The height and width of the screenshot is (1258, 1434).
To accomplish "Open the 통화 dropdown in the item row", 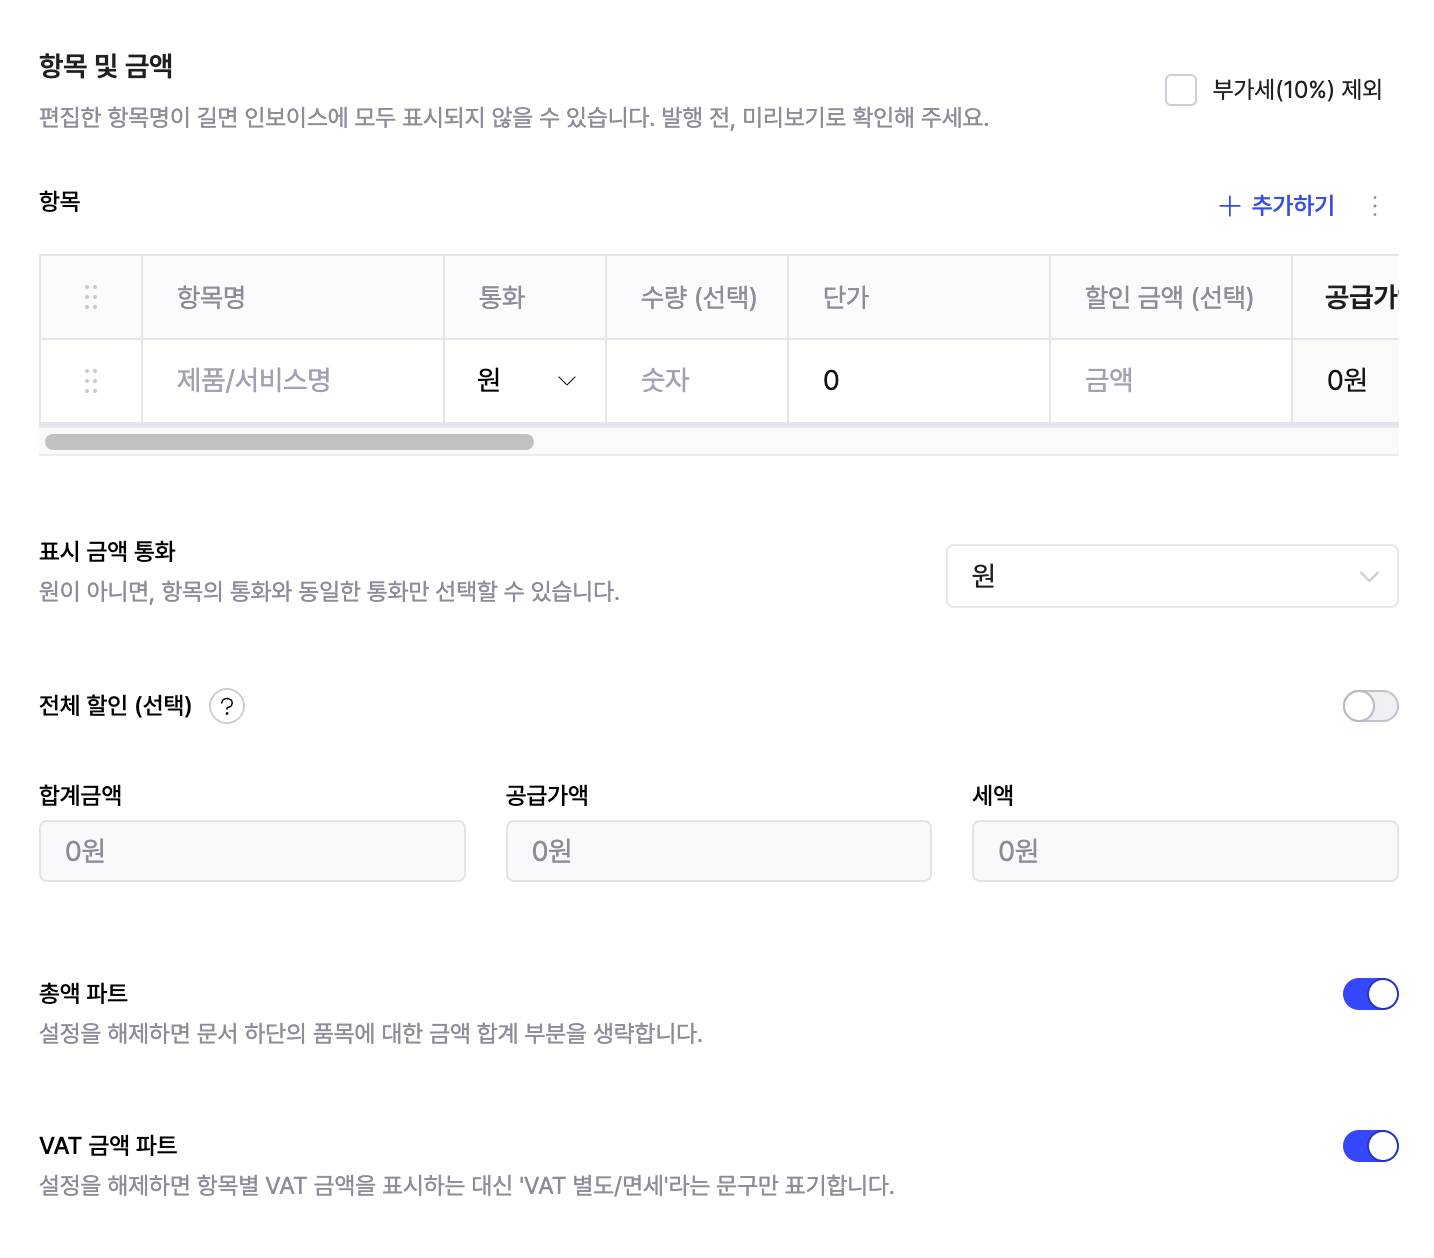I will 526,381.
